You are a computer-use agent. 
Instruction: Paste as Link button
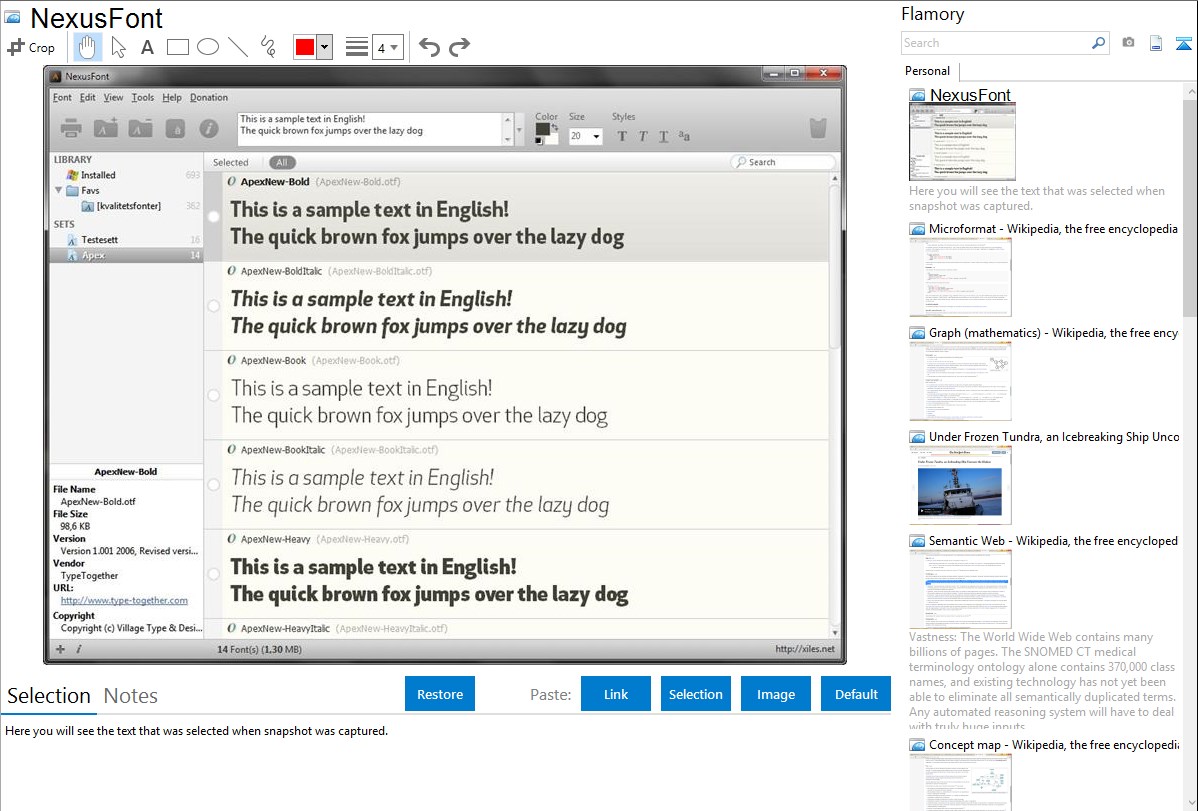click(x=616, y=694)
